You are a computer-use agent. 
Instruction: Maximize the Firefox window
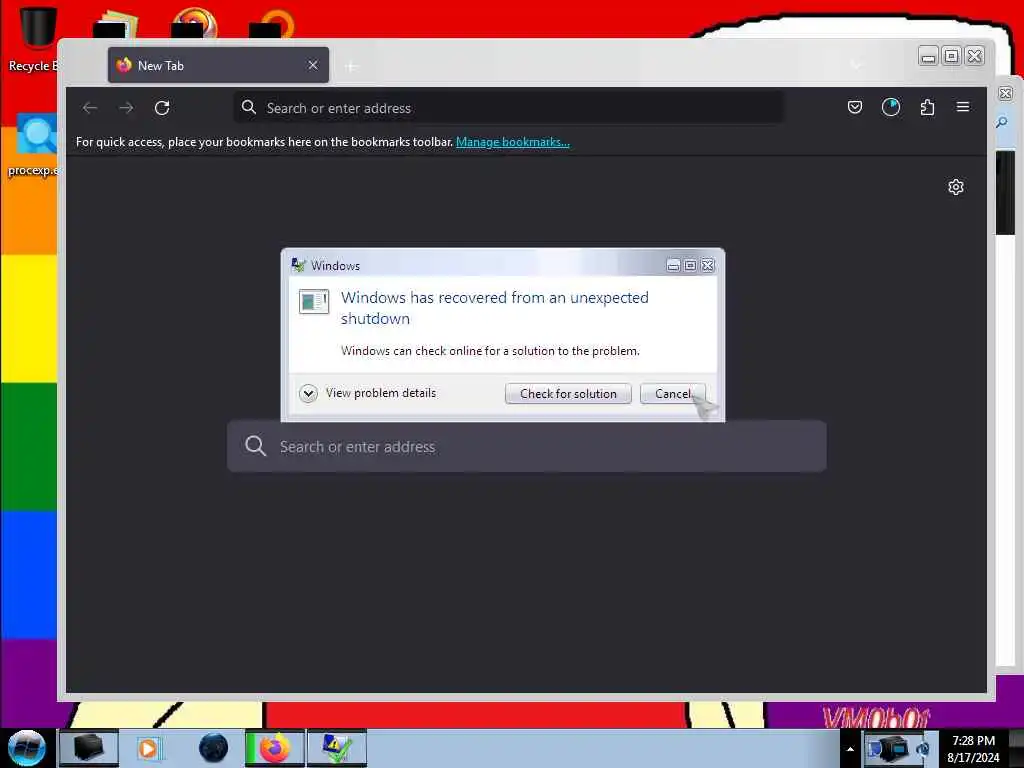[x=952, y=56]
